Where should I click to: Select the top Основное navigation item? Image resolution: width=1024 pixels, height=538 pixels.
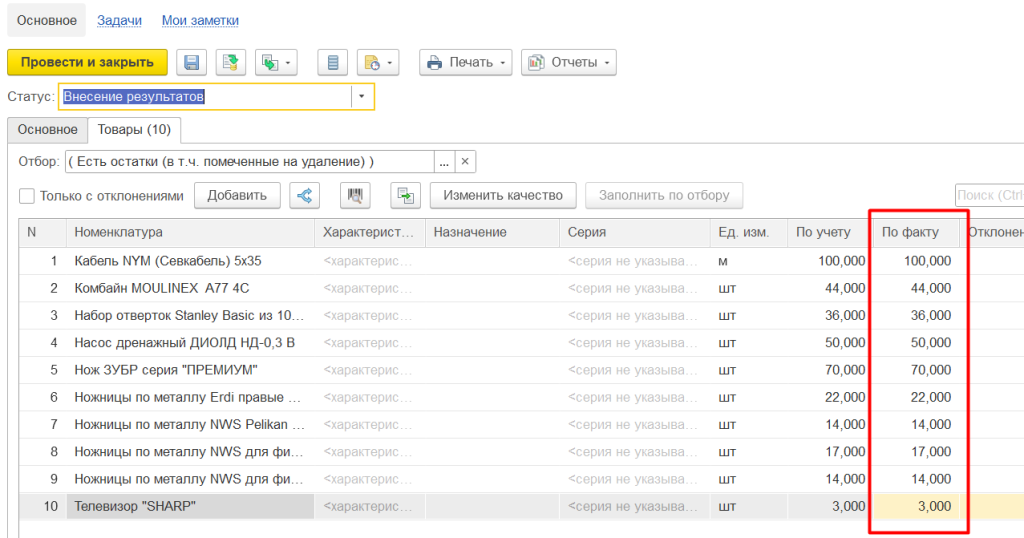(x=47, y=20)
